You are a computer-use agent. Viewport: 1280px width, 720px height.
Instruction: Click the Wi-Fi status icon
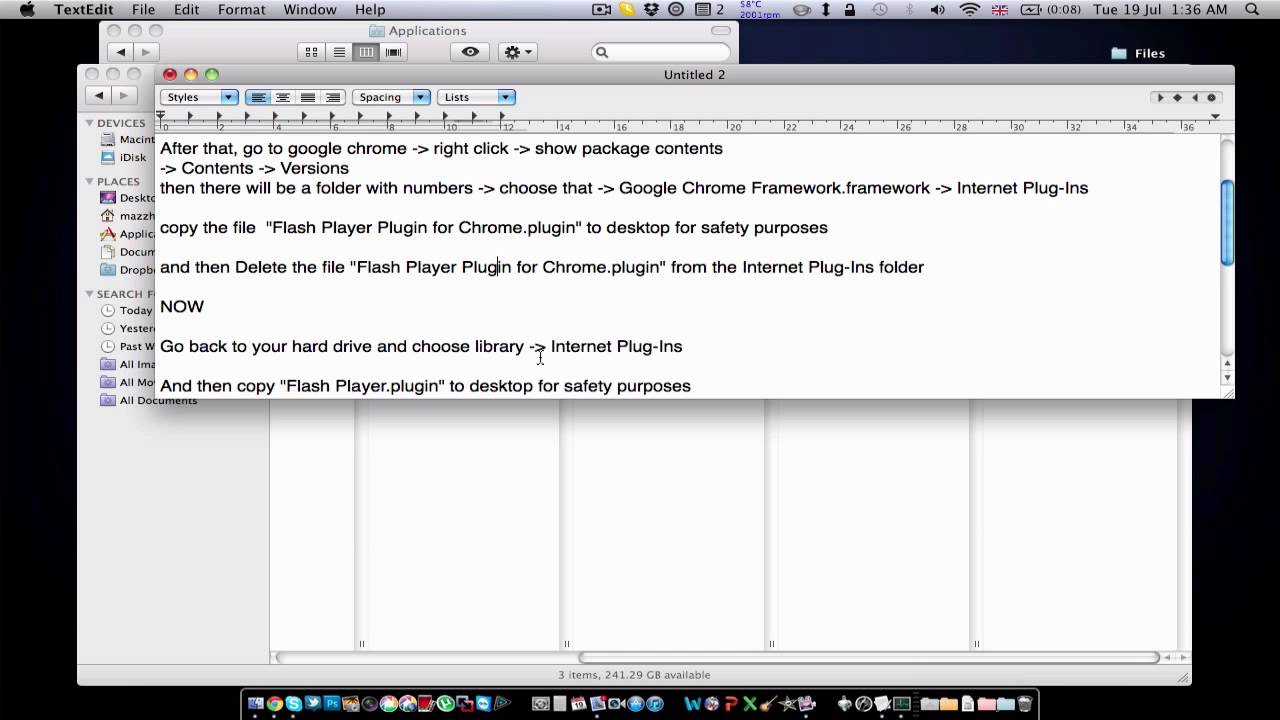[x=969, y=10]
